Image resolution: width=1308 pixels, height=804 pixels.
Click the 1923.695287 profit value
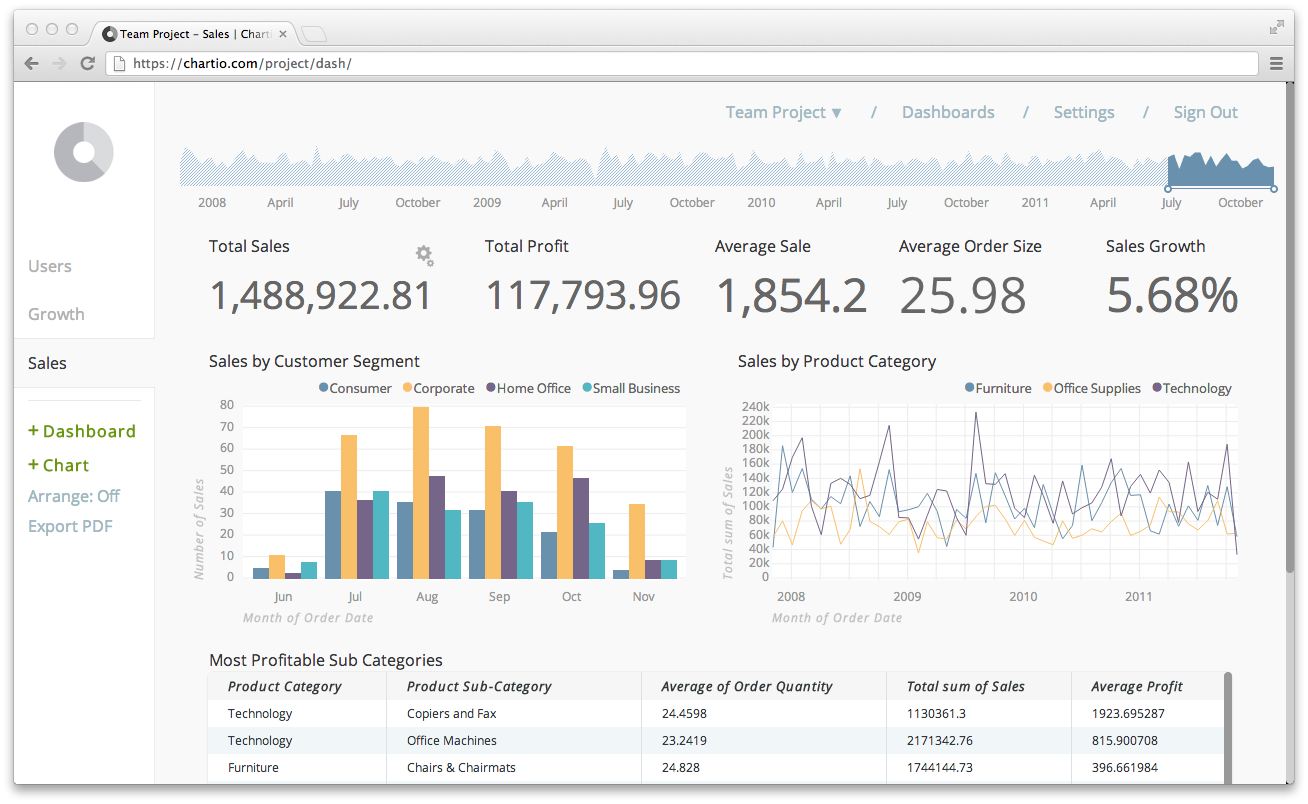(x=1129, y=713)
